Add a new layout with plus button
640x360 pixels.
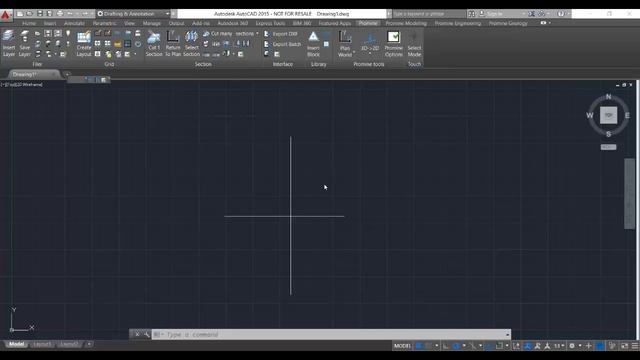click(89, 344)
